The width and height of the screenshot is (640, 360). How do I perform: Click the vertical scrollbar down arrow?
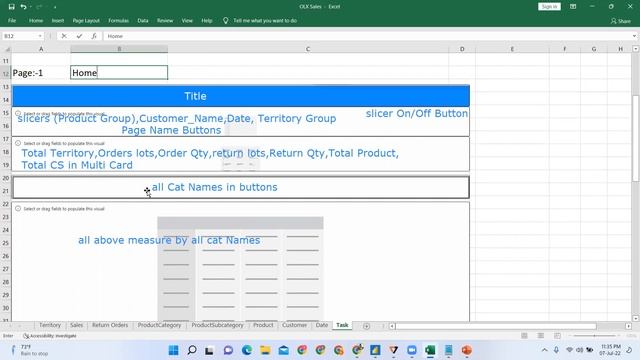(635, 318)
